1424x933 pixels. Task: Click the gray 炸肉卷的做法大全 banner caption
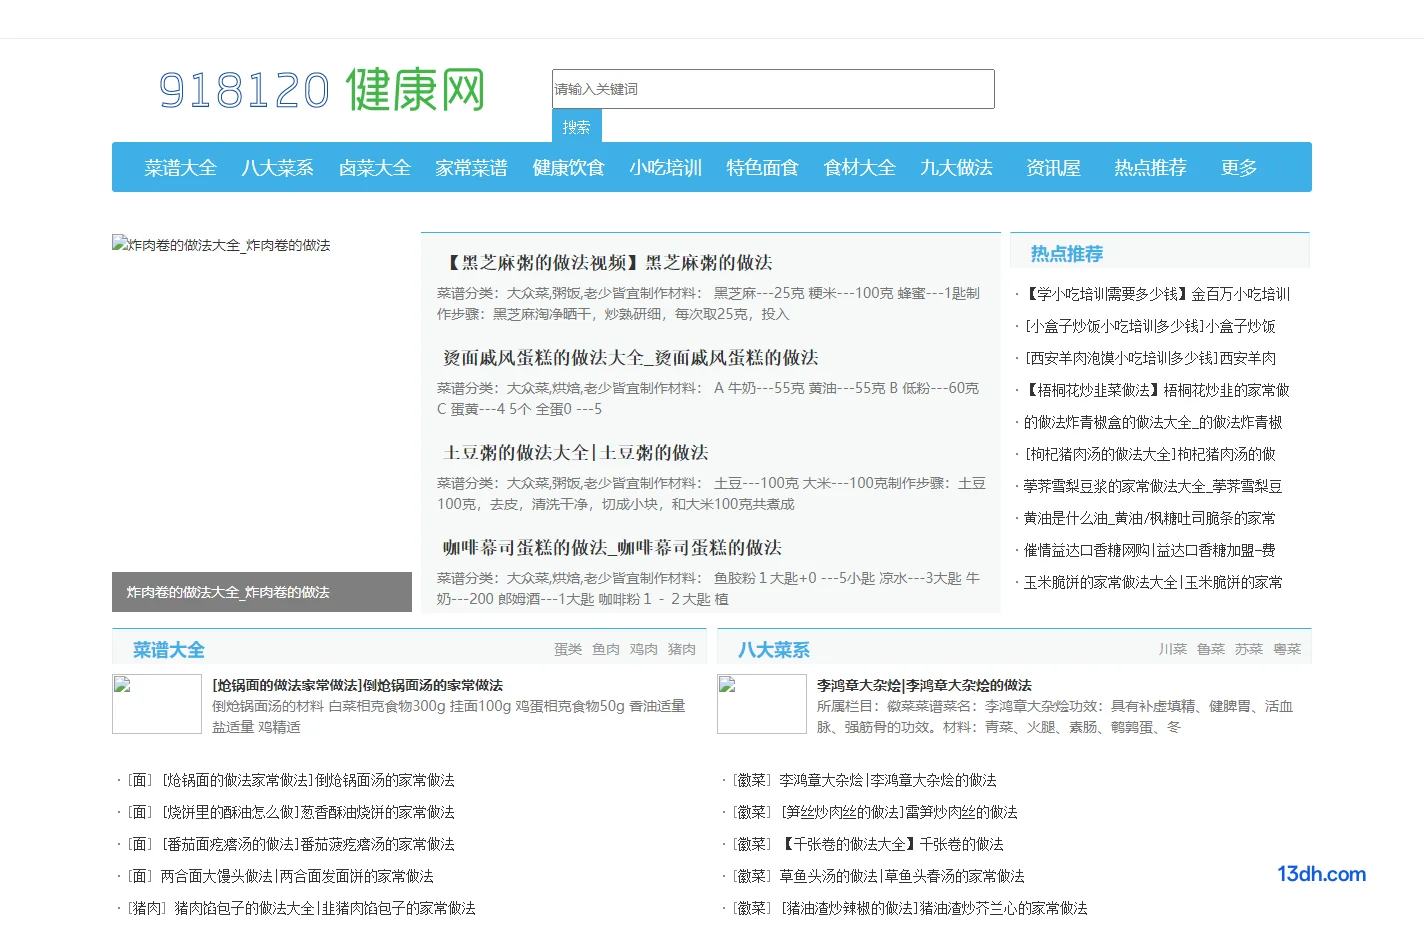coord(262,592)
